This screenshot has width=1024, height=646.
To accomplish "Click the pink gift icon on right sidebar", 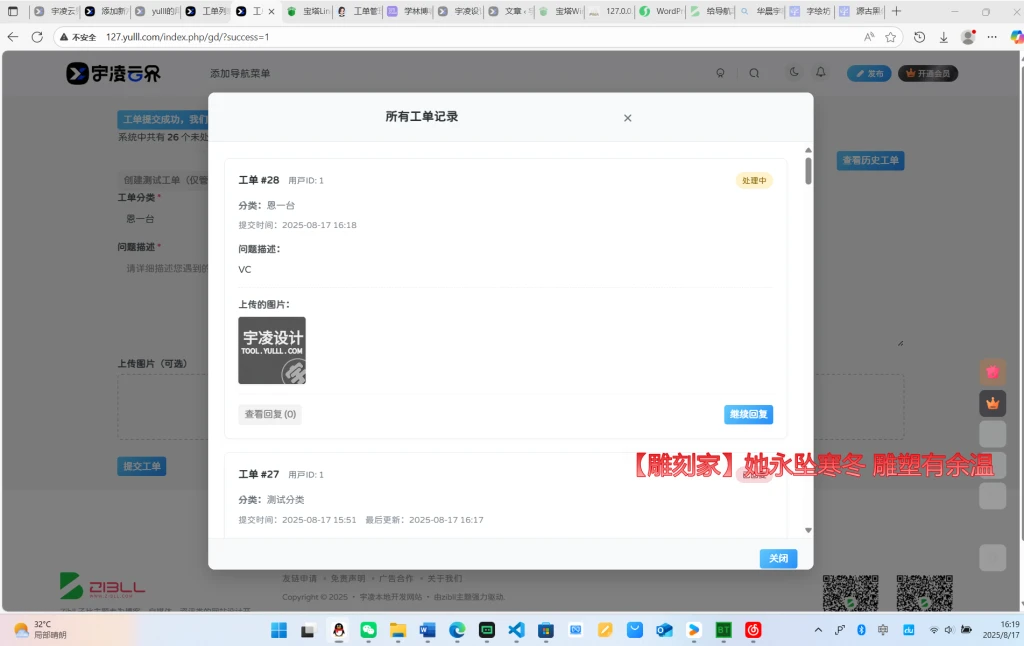I will click(x=991, y=371).
